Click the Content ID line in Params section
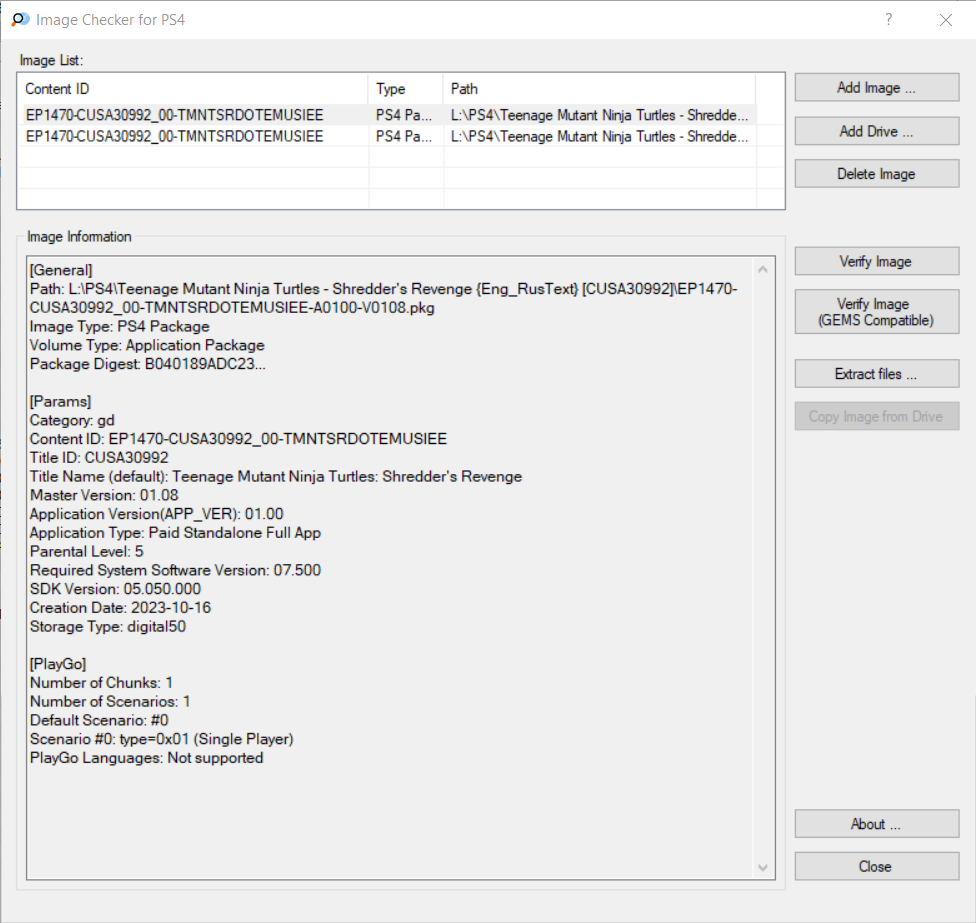This screenshot has height=923, width=976. point(238,439)
